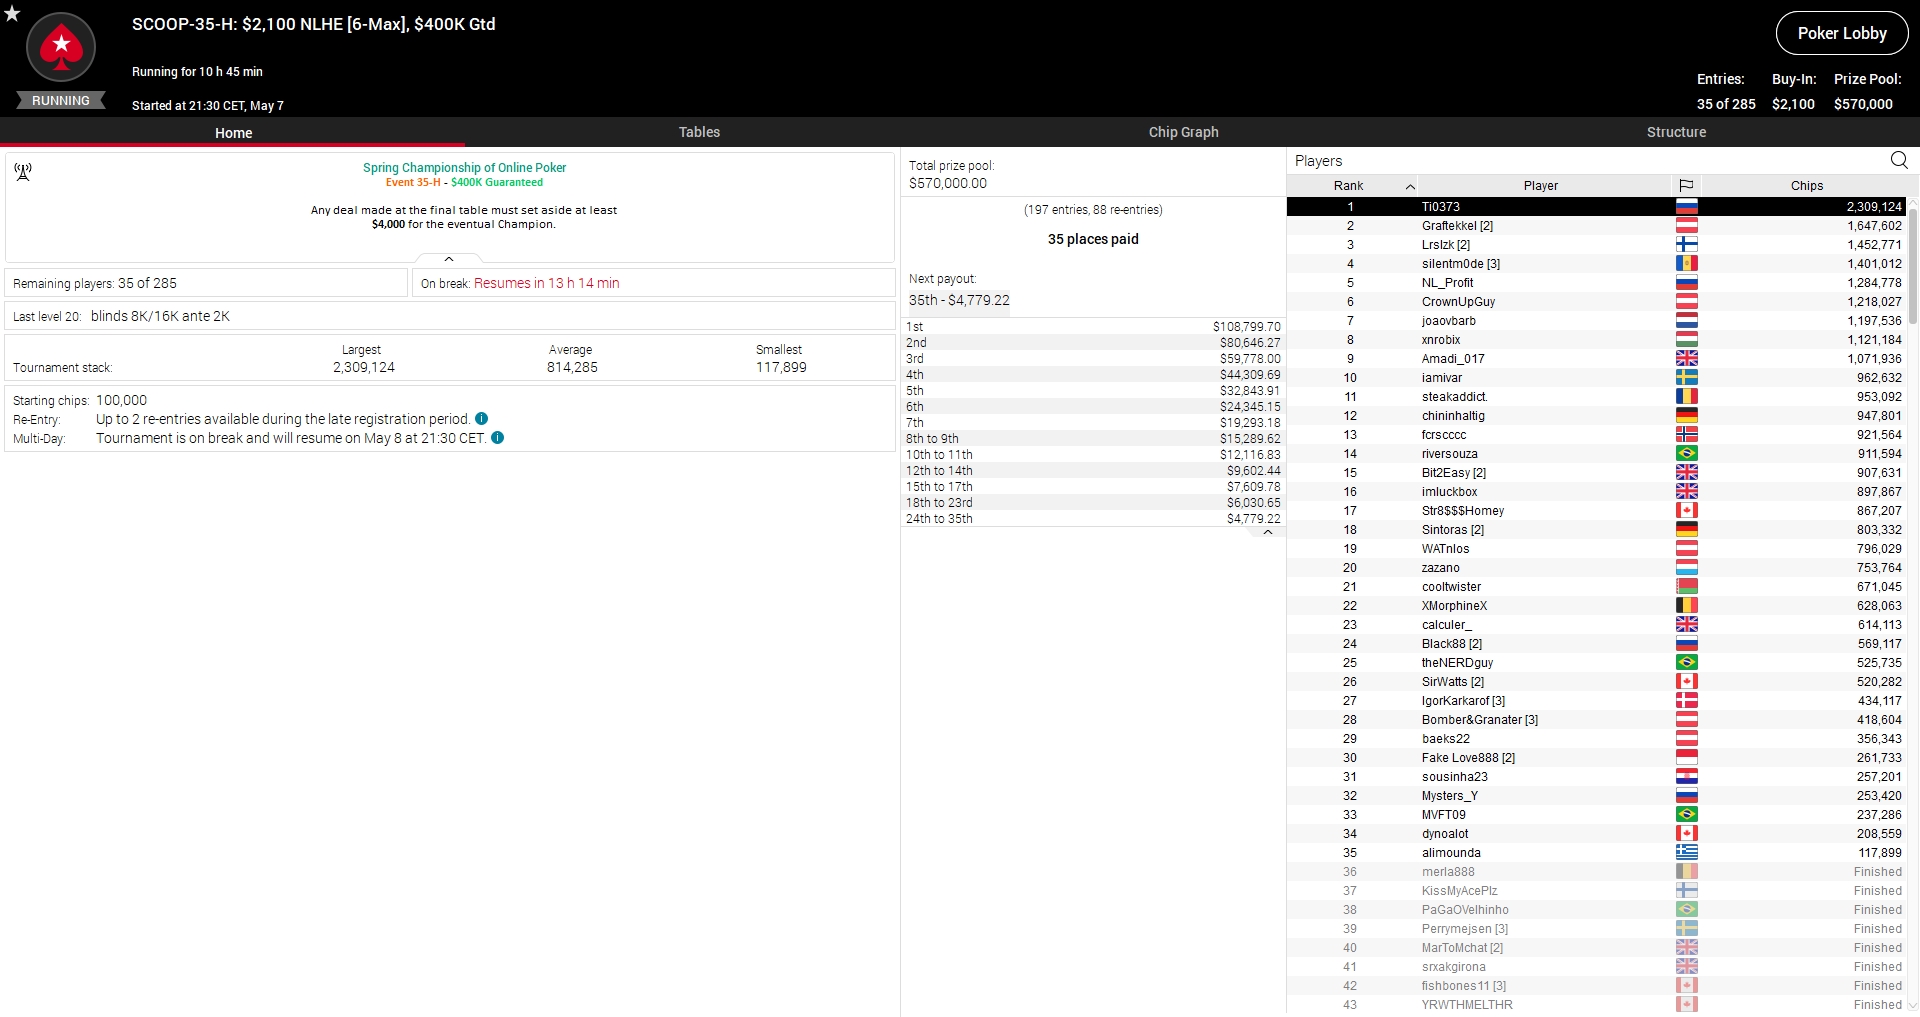Click the flag icon next to silentm0de
1920x1017 pixels.
(x=1686, y=264)
